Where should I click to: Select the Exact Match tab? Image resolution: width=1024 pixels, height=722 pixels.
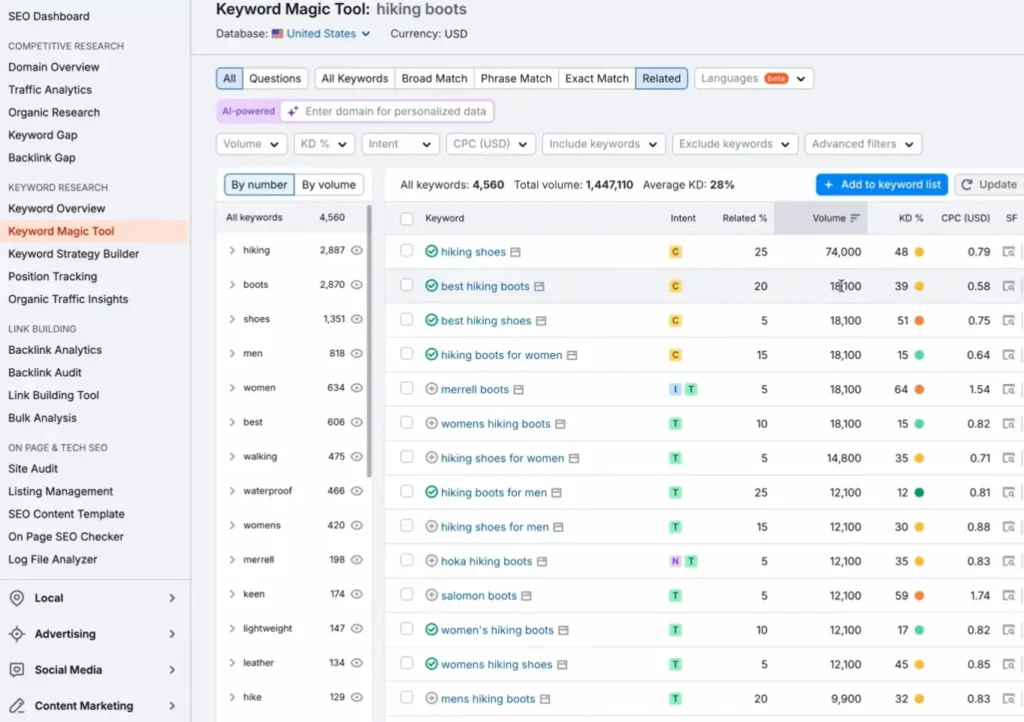(597, 78)
